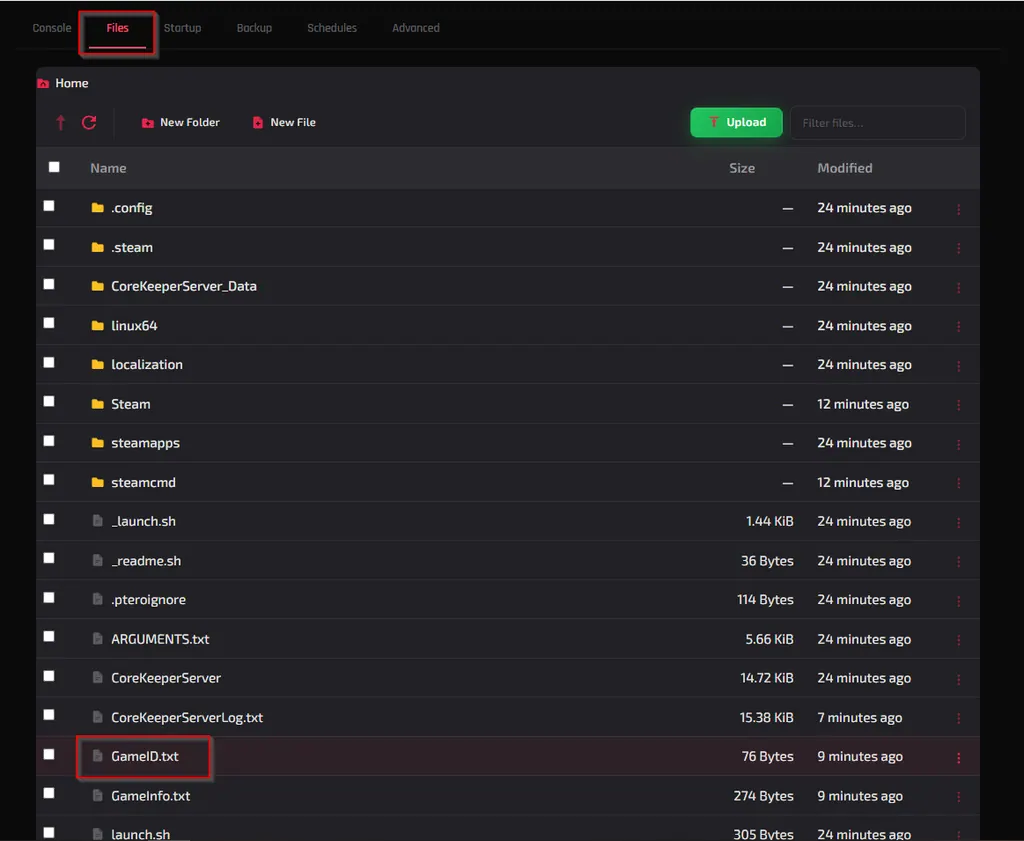The height and width of the screenshot is (841, 1024).
Task: Check the box for localization
Action: pyautogui.click(x=49, y=362)
